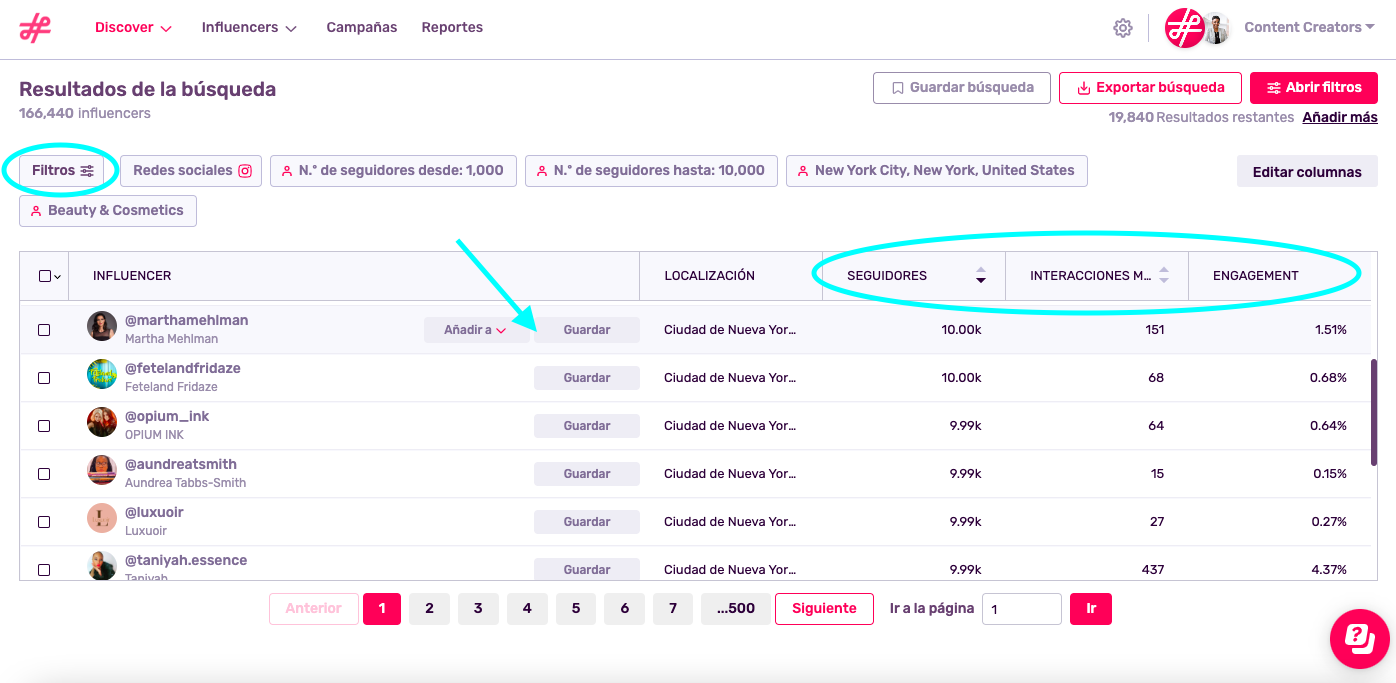Click @opium__ink profile avatar
The image size is (1396, 683).
coord(102,423)
